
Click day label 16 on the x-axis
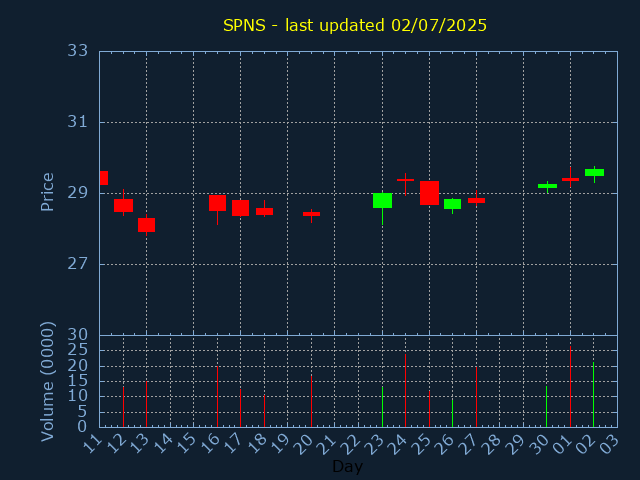pos(211,443)
